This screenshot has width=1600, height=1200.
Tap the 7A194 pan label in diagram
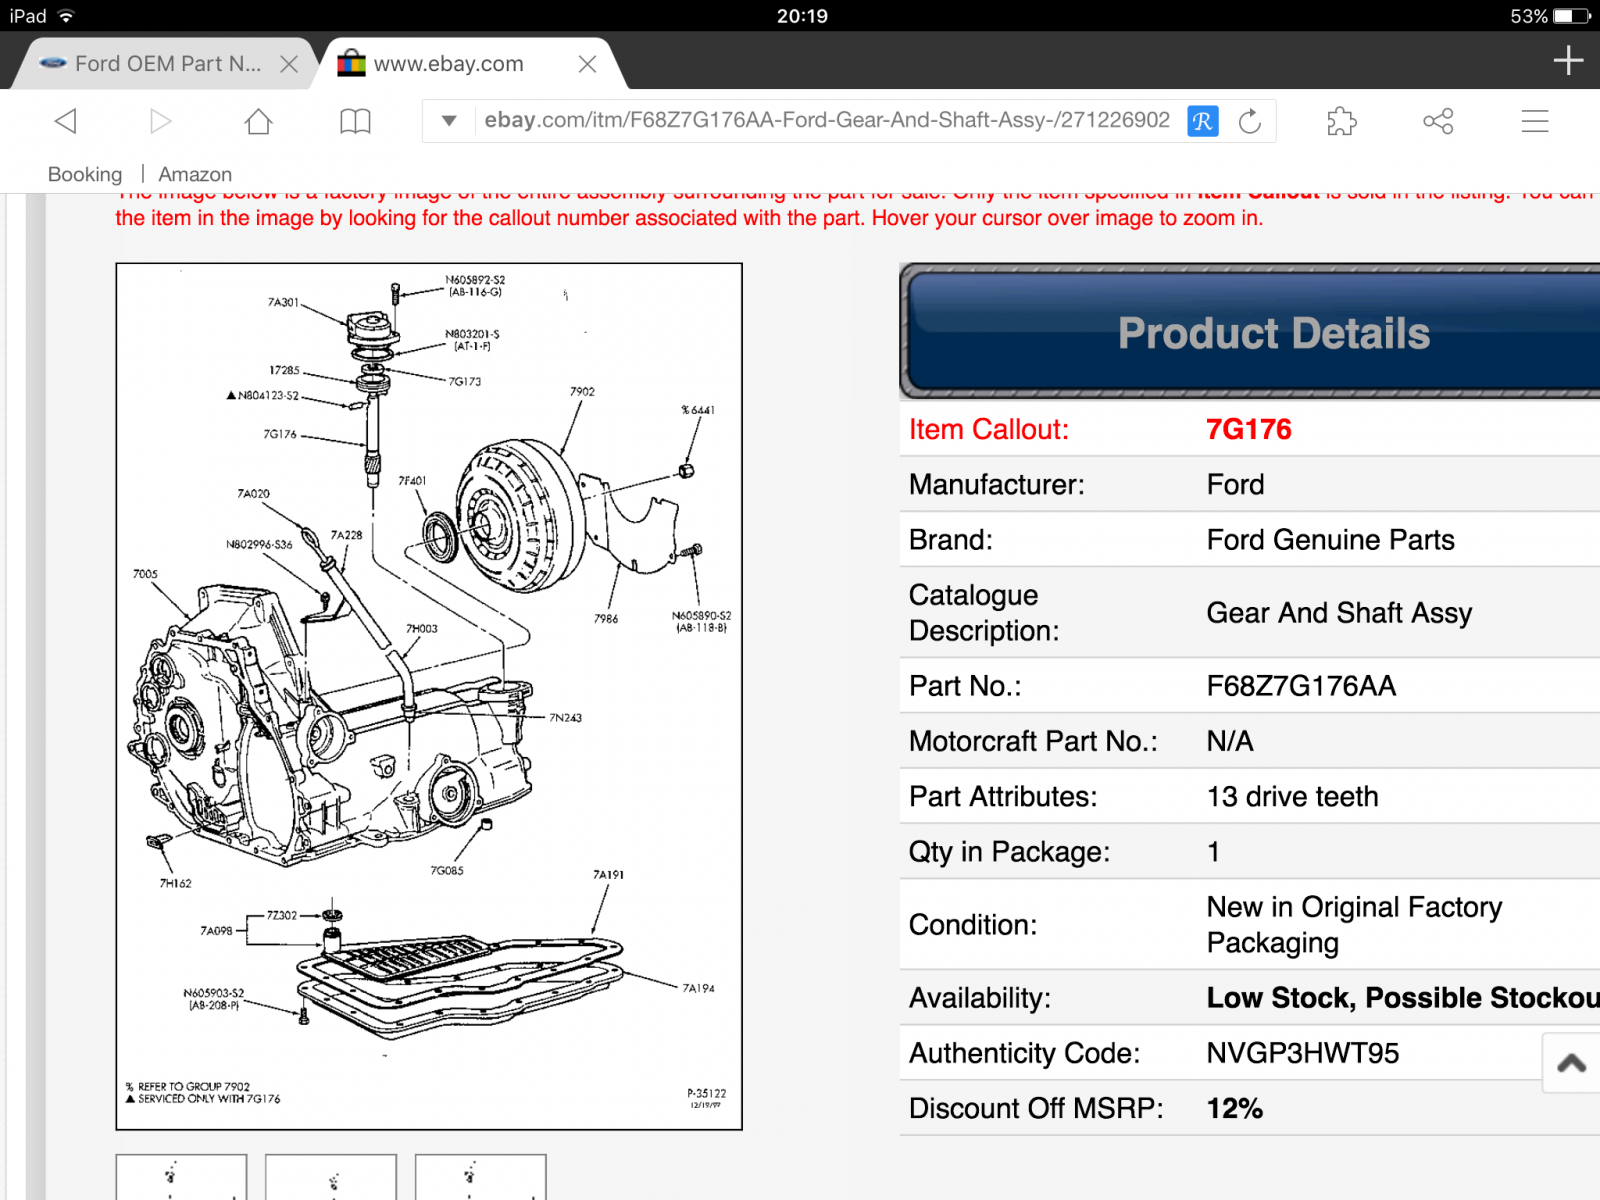[698, 988]
